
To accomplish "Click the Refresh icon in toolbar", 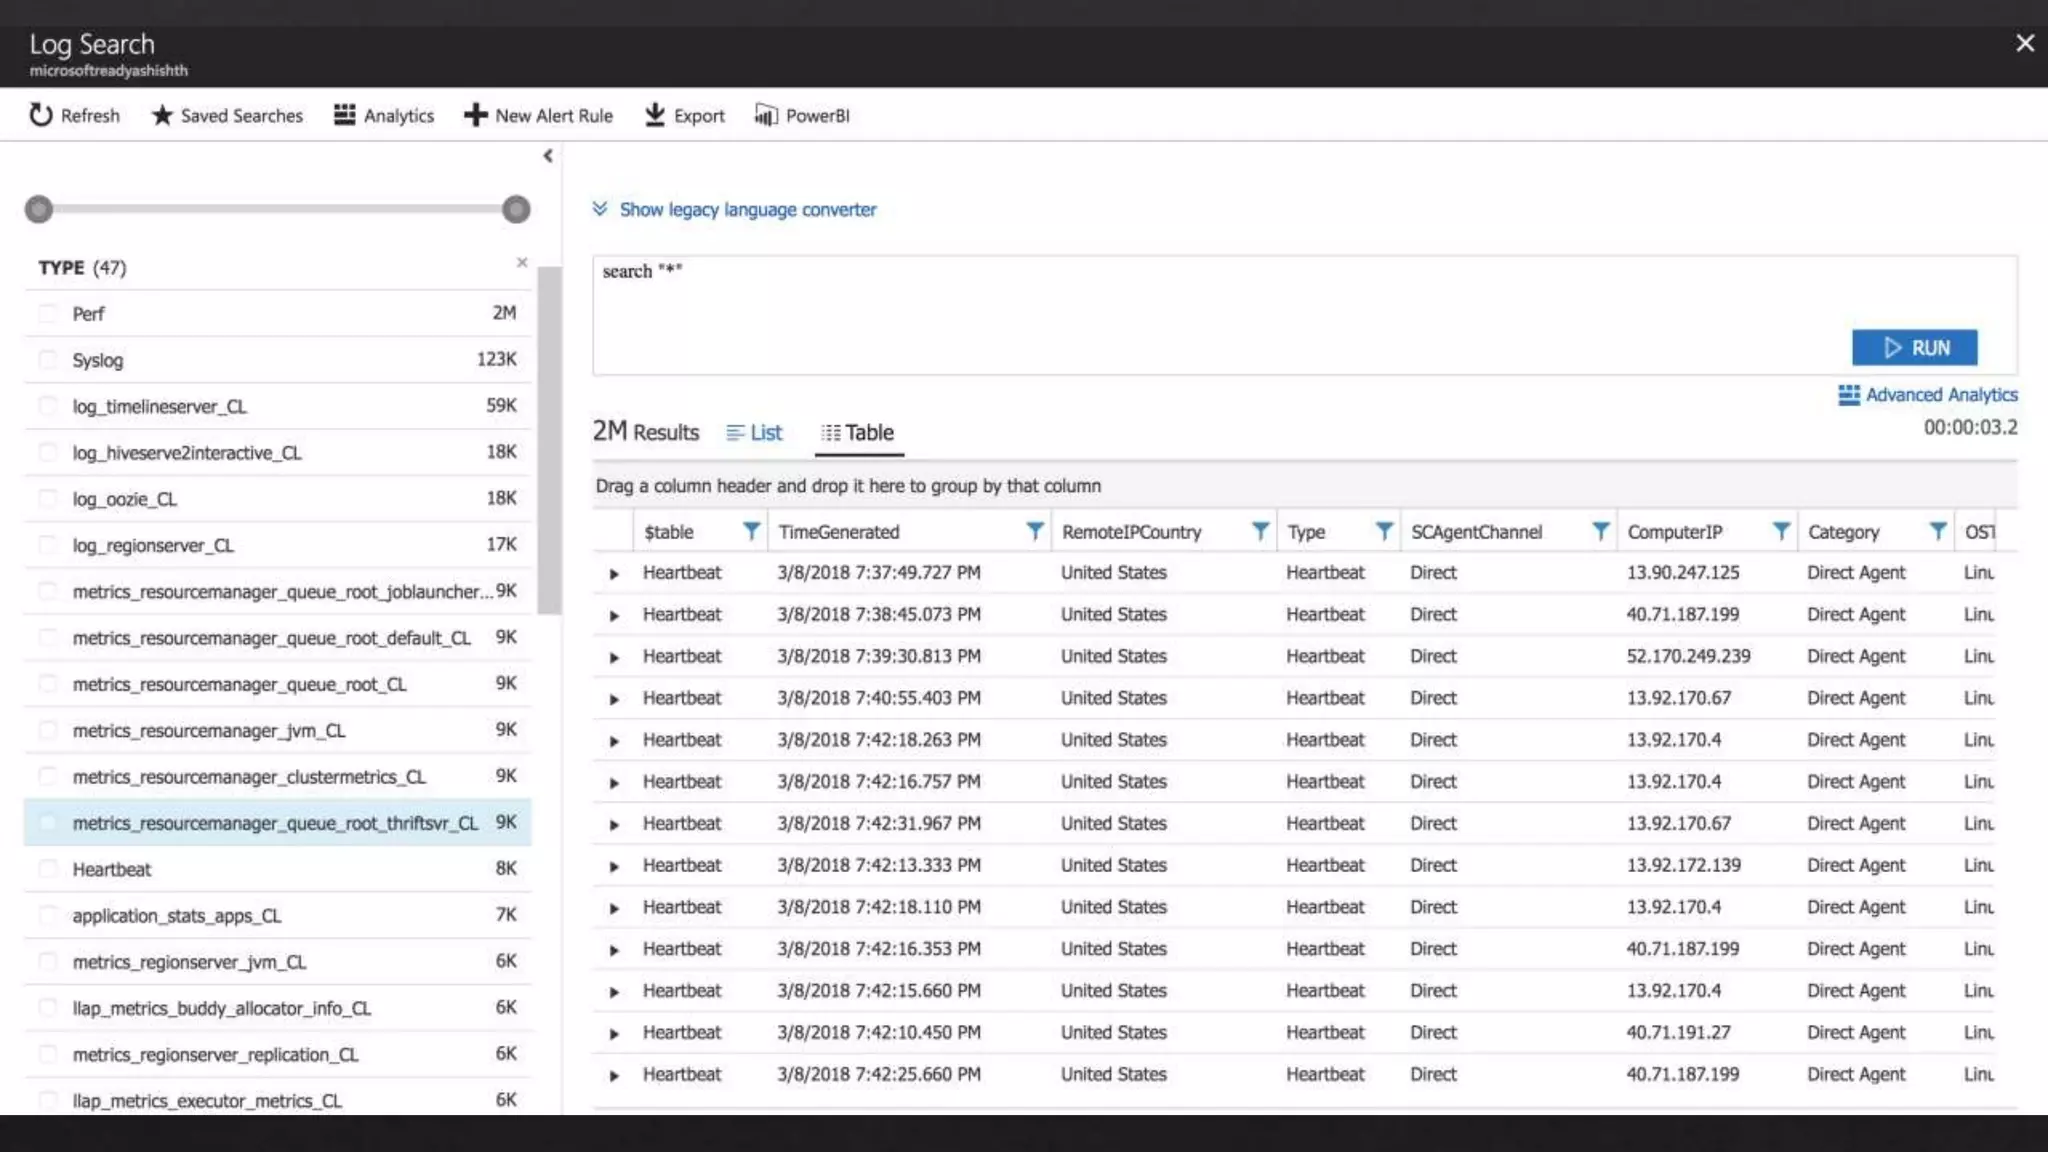I will (x=40, y=115).
